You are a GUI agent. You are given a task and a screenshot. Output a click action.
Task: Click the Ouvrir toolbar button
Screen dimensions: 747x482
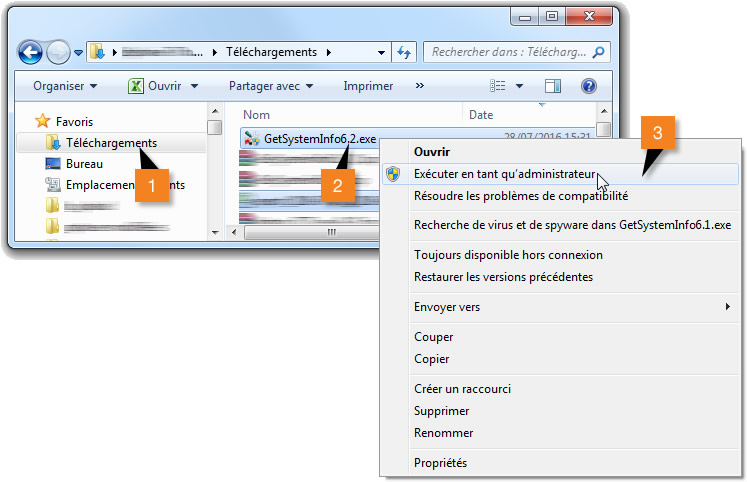(x=164, y=86)
